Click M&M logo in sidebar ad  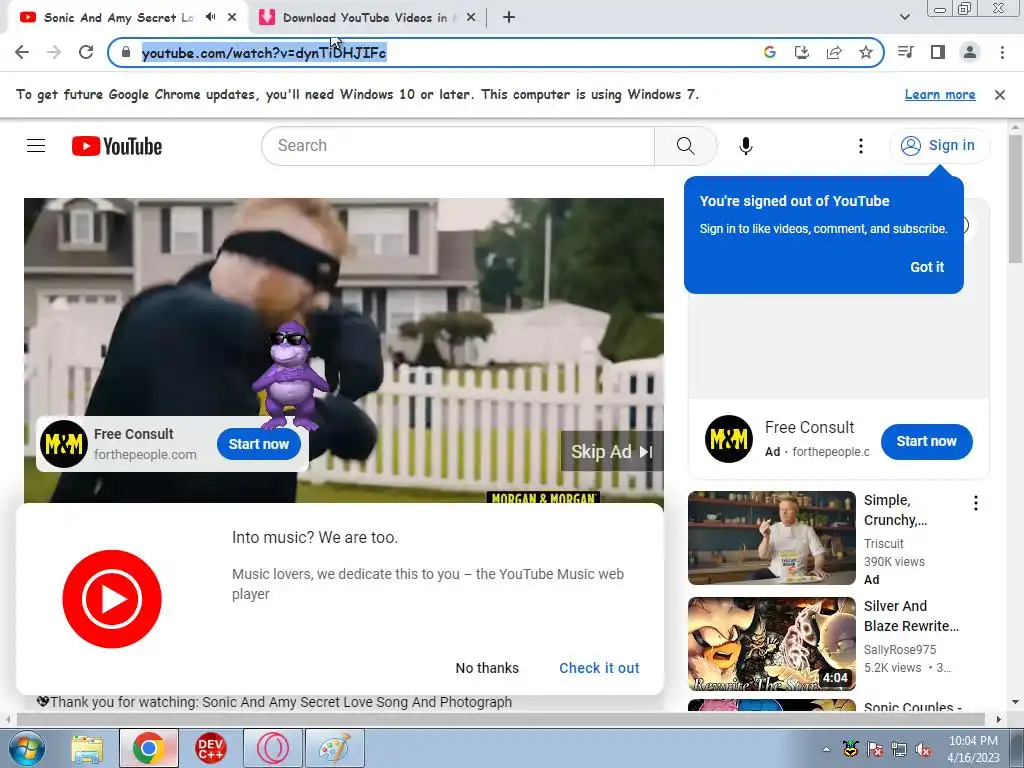729,439
